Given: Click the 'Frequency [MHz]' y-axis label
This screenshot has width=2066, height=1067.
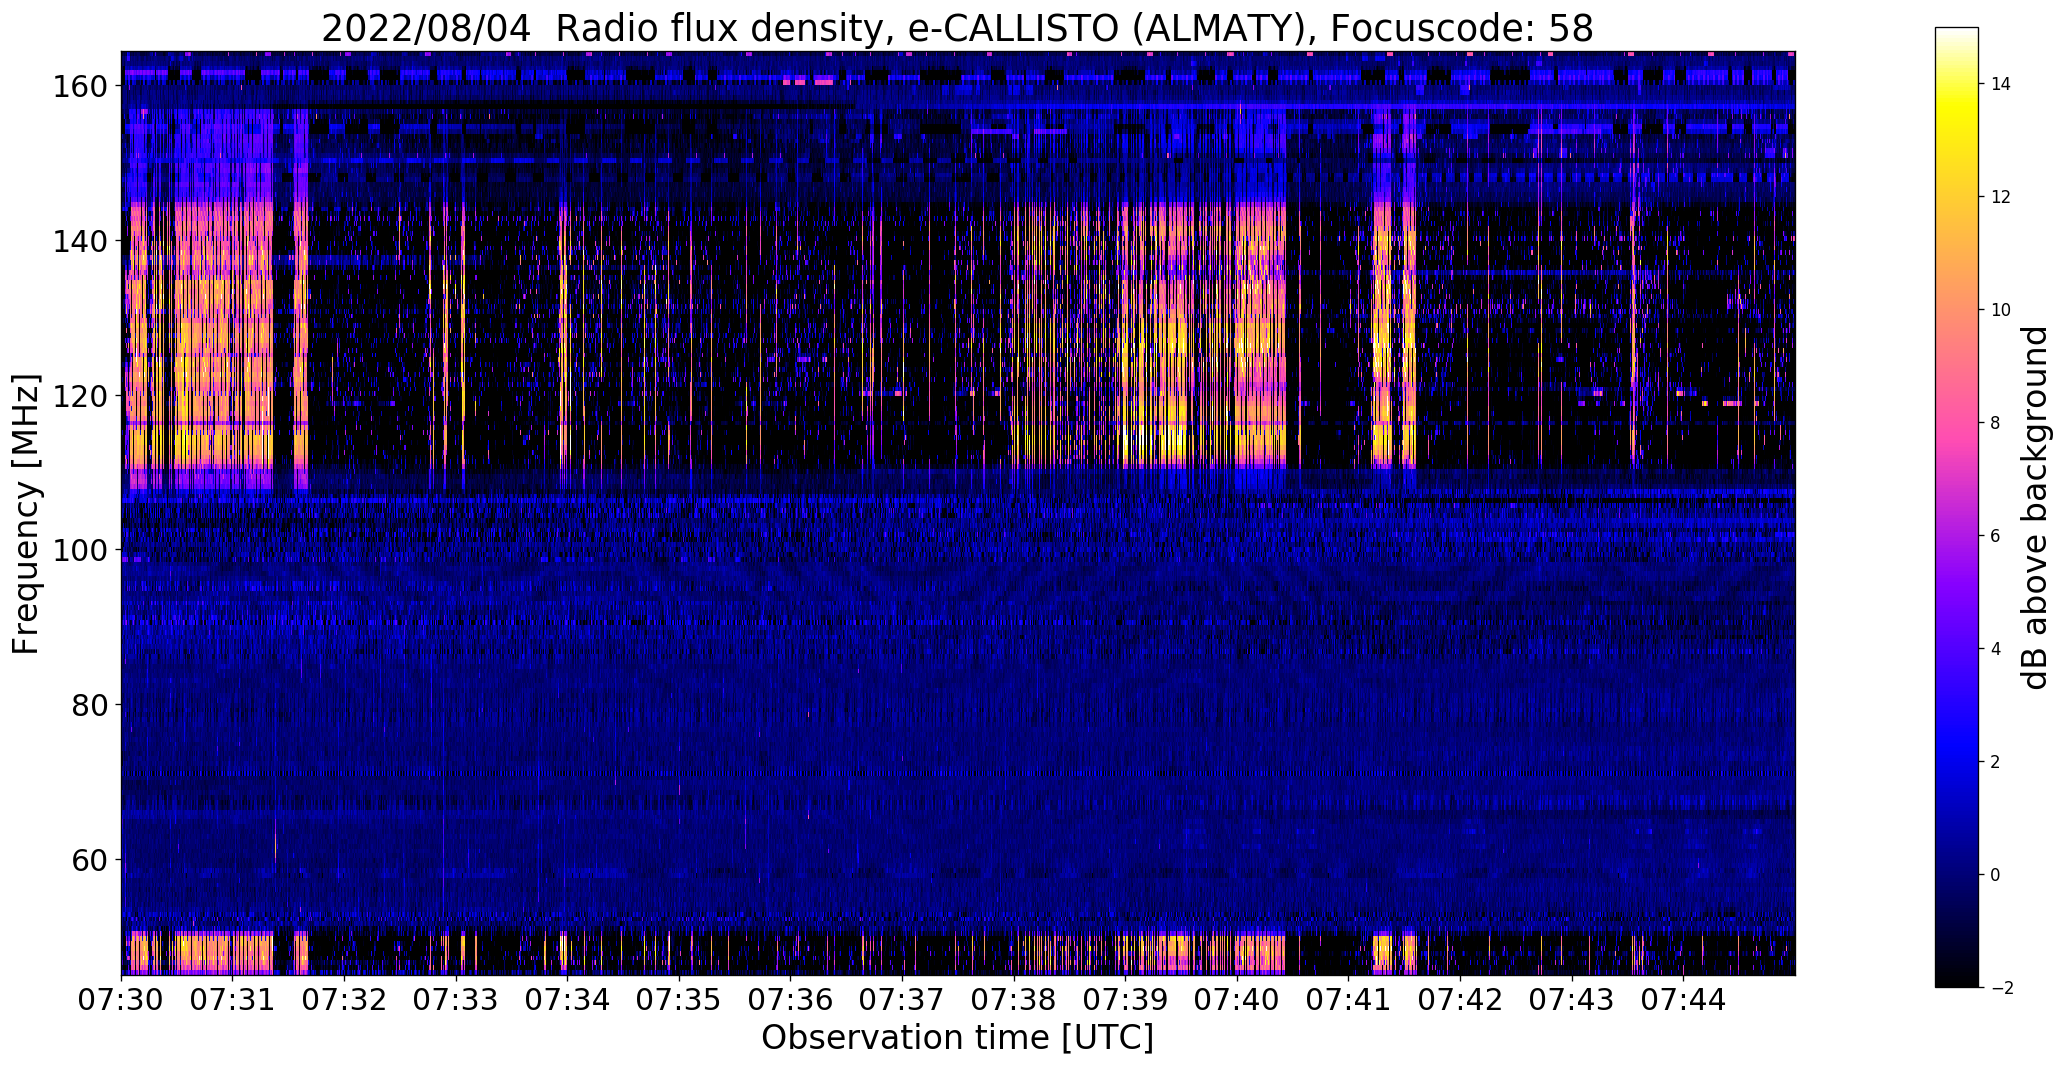Looking at the screenshot, I should (26, 514).
